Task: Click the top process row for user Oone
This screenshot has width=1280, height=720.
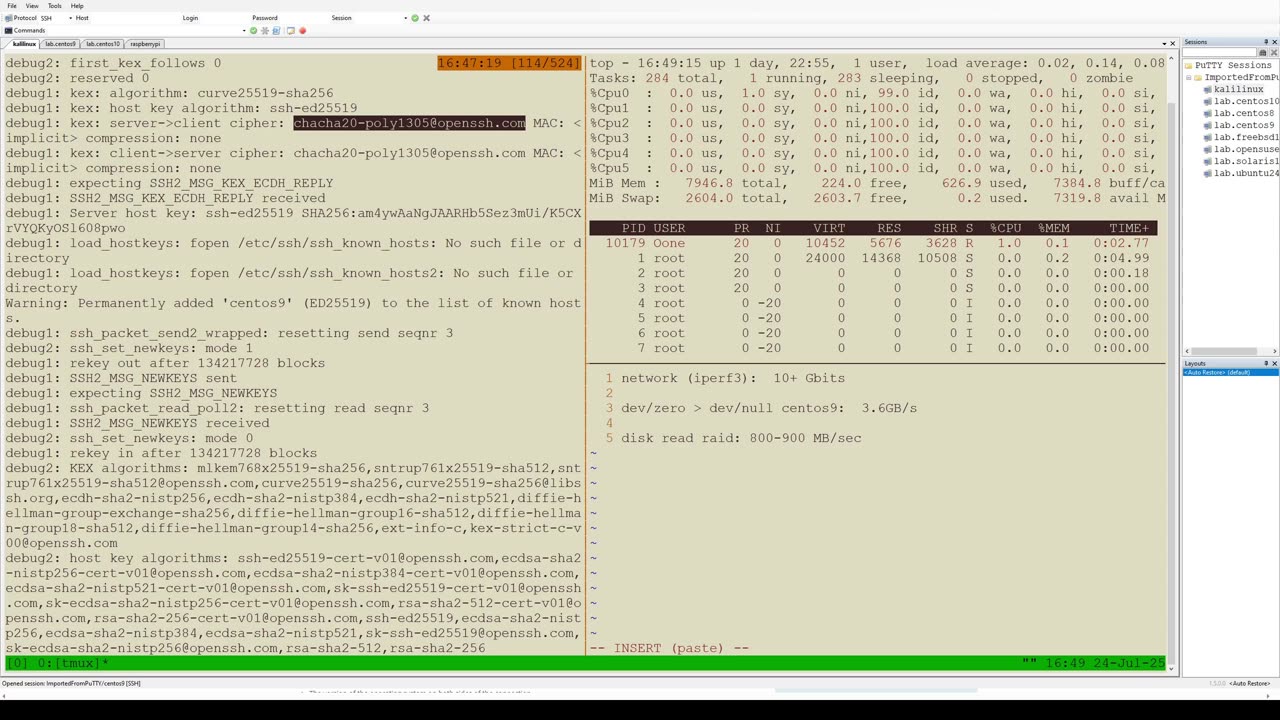Action: pyautogui.click(x=873, y=243)
